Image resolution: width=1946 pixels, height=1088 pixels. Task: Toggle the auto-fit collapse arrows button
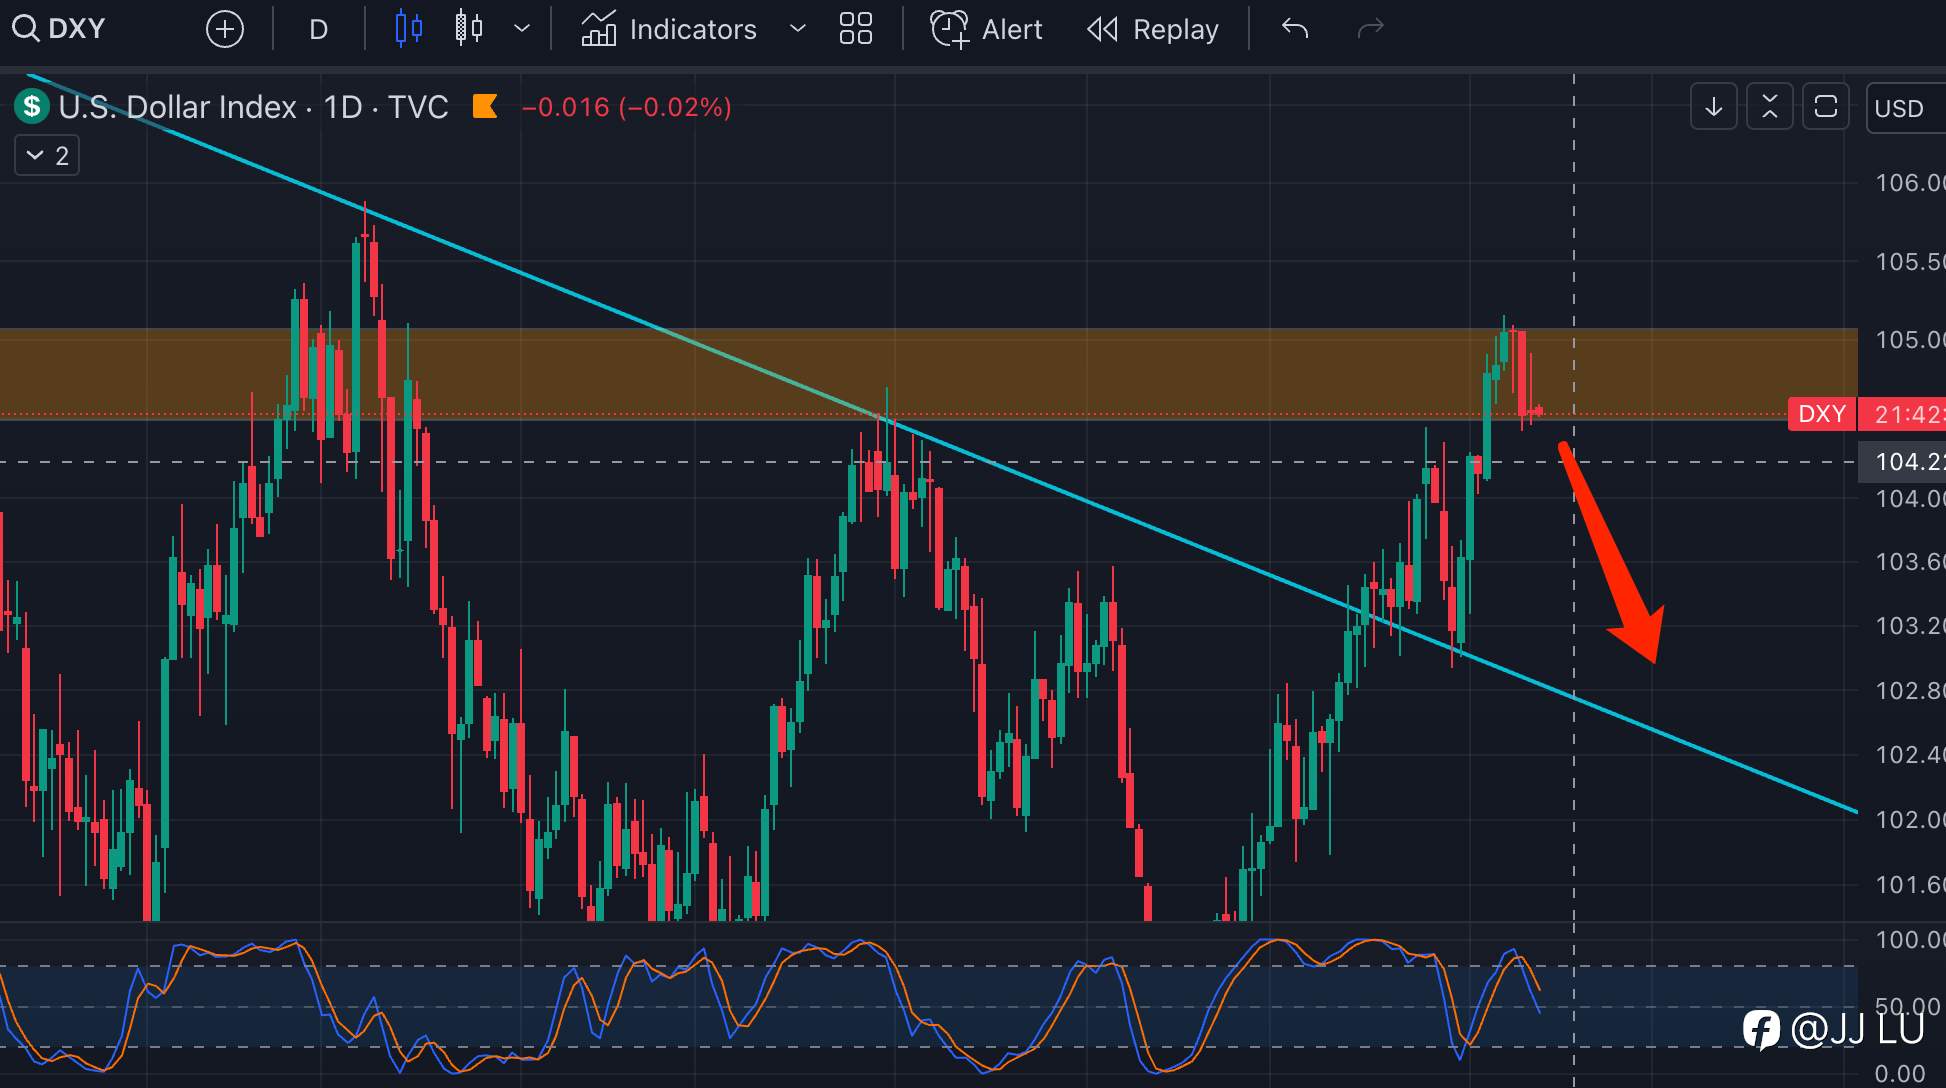click(x=1769, y=106)
